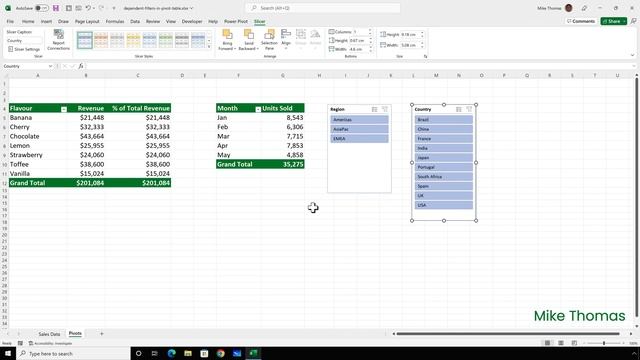Select Portugal in the Country slicer
640x360 pixels.
tap(444, 167)
